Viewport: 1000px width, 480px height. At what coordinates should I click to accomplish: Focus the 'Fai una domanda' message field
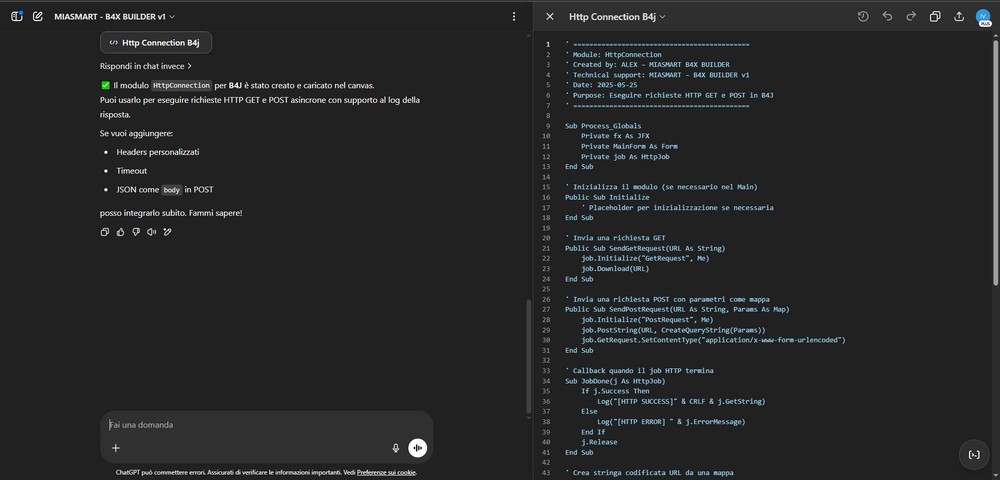point(267,425)
